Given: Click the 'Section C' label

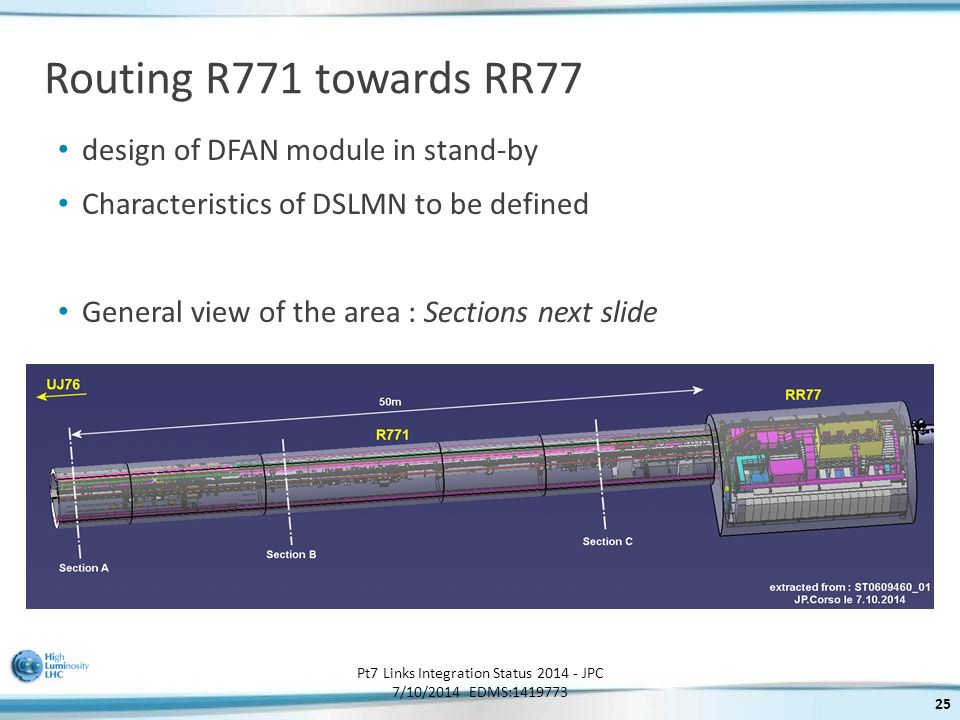Looking at the screenshot, I should point(607,541).
